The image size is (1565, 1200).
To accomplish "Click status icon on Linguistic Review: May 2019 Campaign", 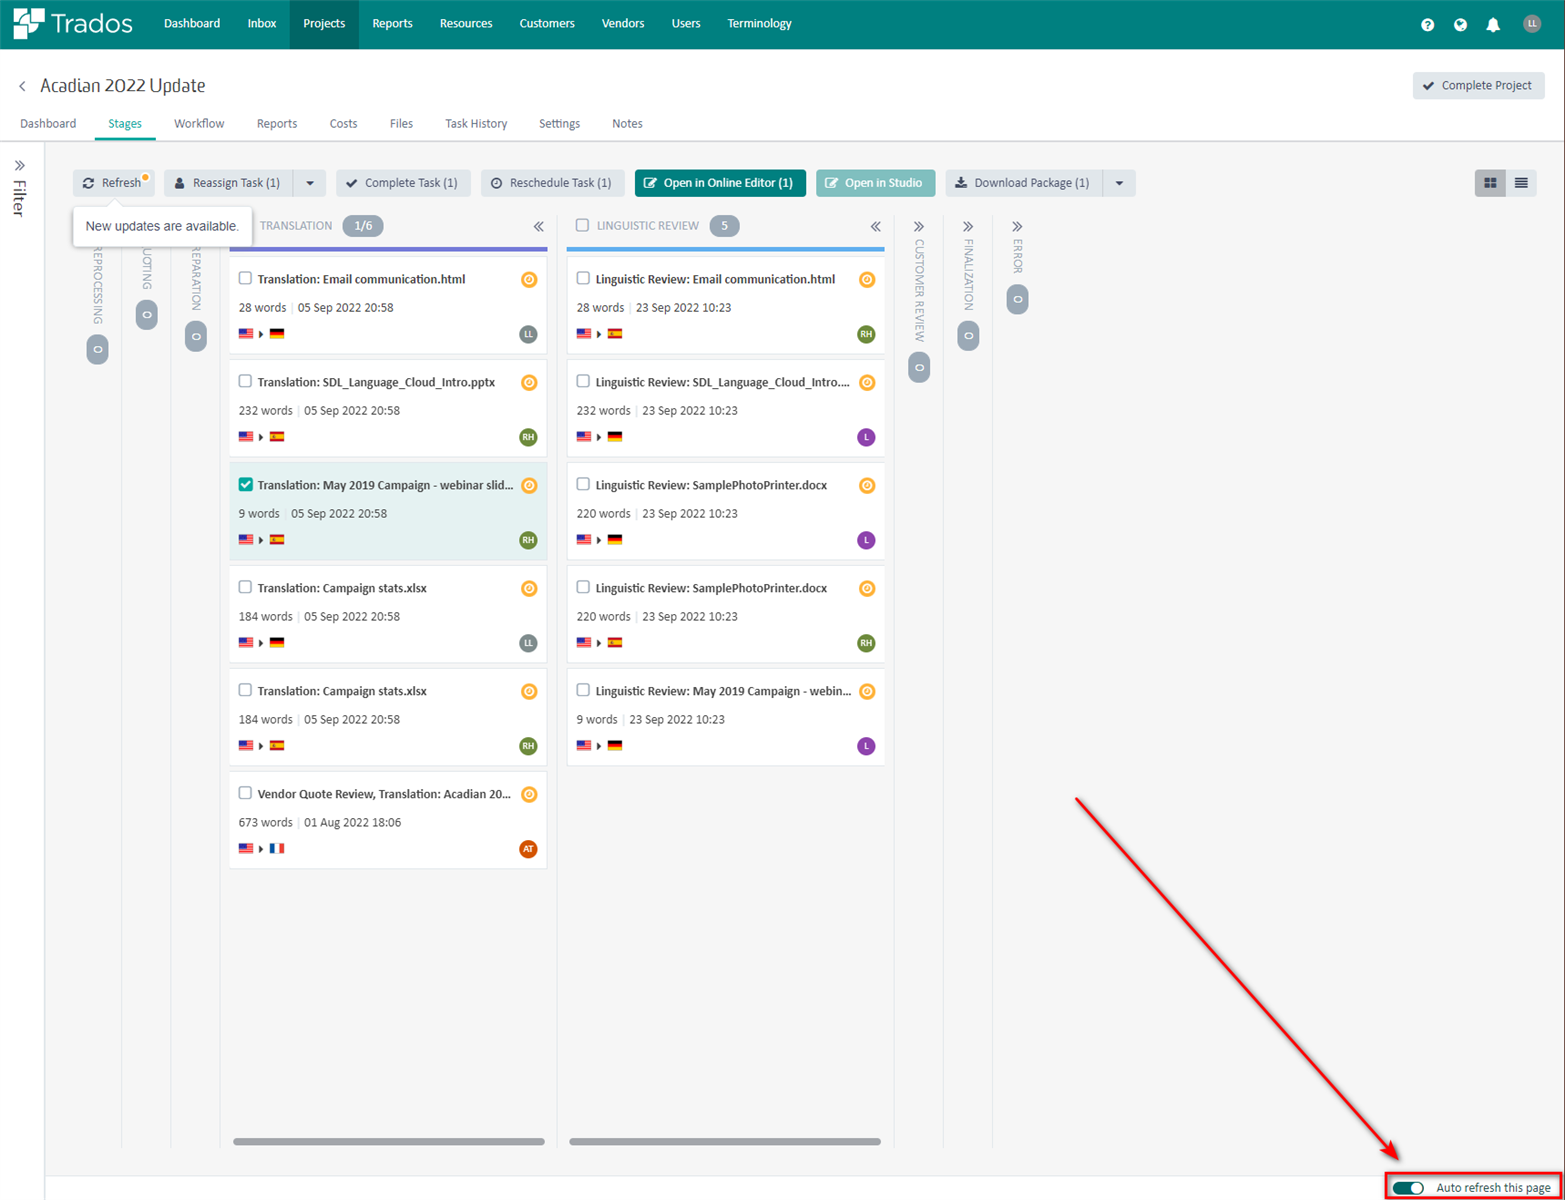I will coord(867,692).
